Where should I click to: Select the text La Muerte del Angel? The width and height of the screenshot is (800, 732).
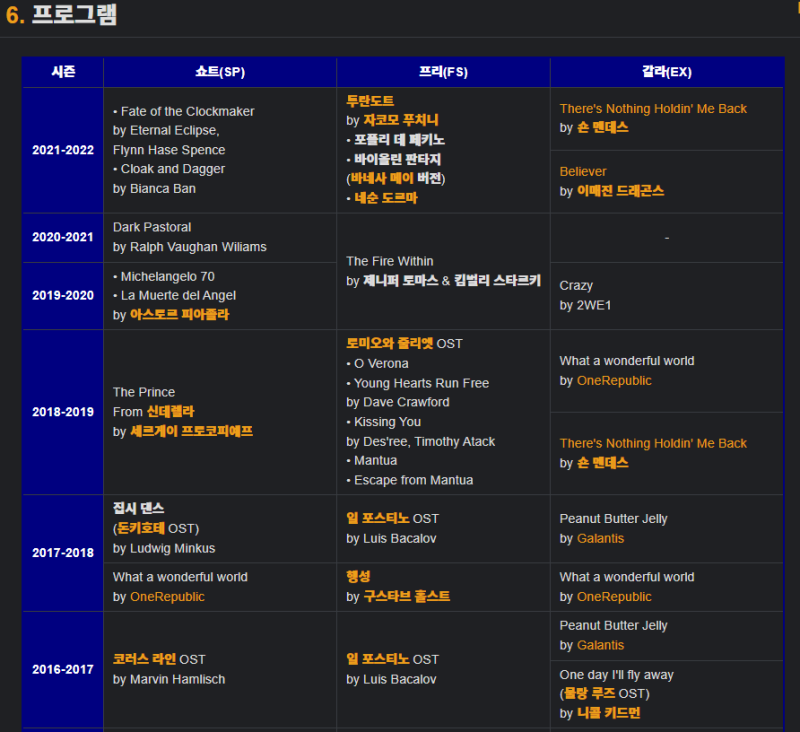click(x=178, y=295)
